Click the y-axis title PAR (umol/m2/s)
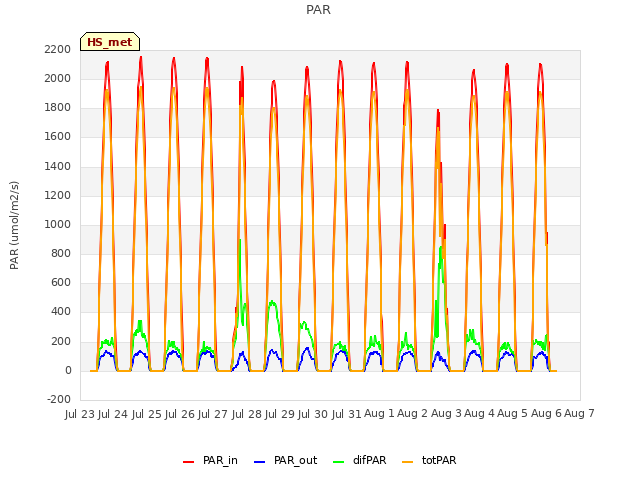The image size is (640, 480). pos(14,225)
